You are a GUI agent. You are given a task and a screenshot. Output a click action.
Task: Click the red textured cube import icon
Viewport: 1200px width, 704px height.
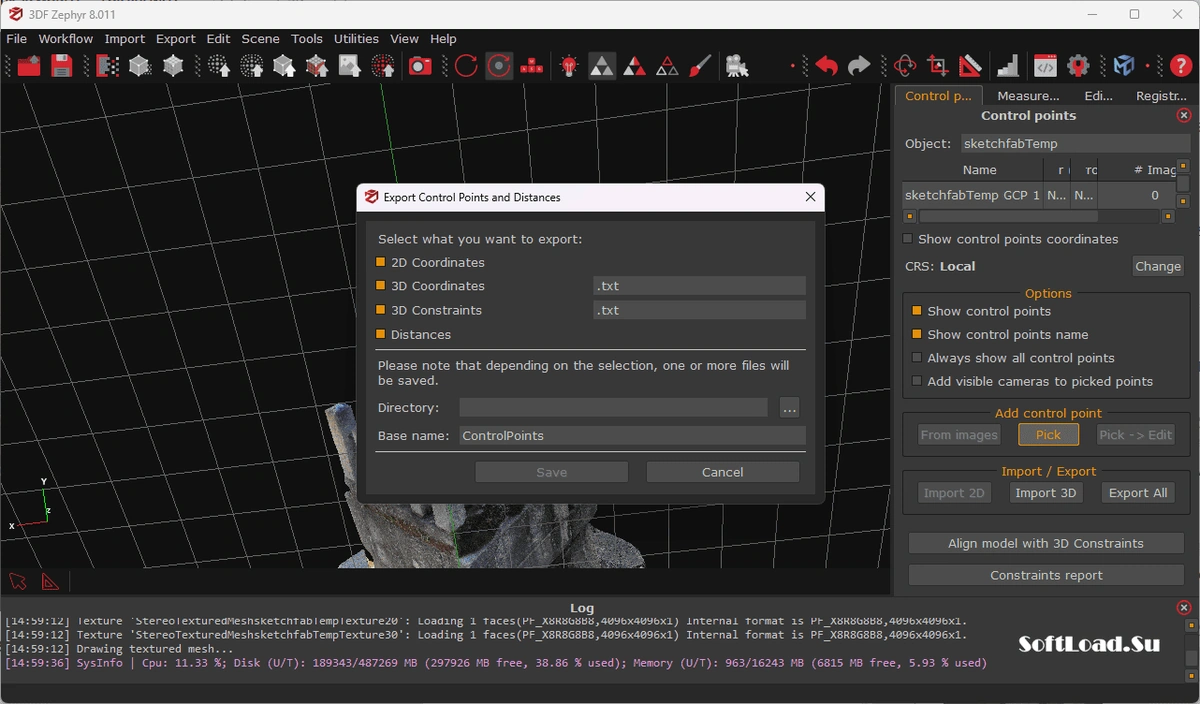(x=317, y=66)
